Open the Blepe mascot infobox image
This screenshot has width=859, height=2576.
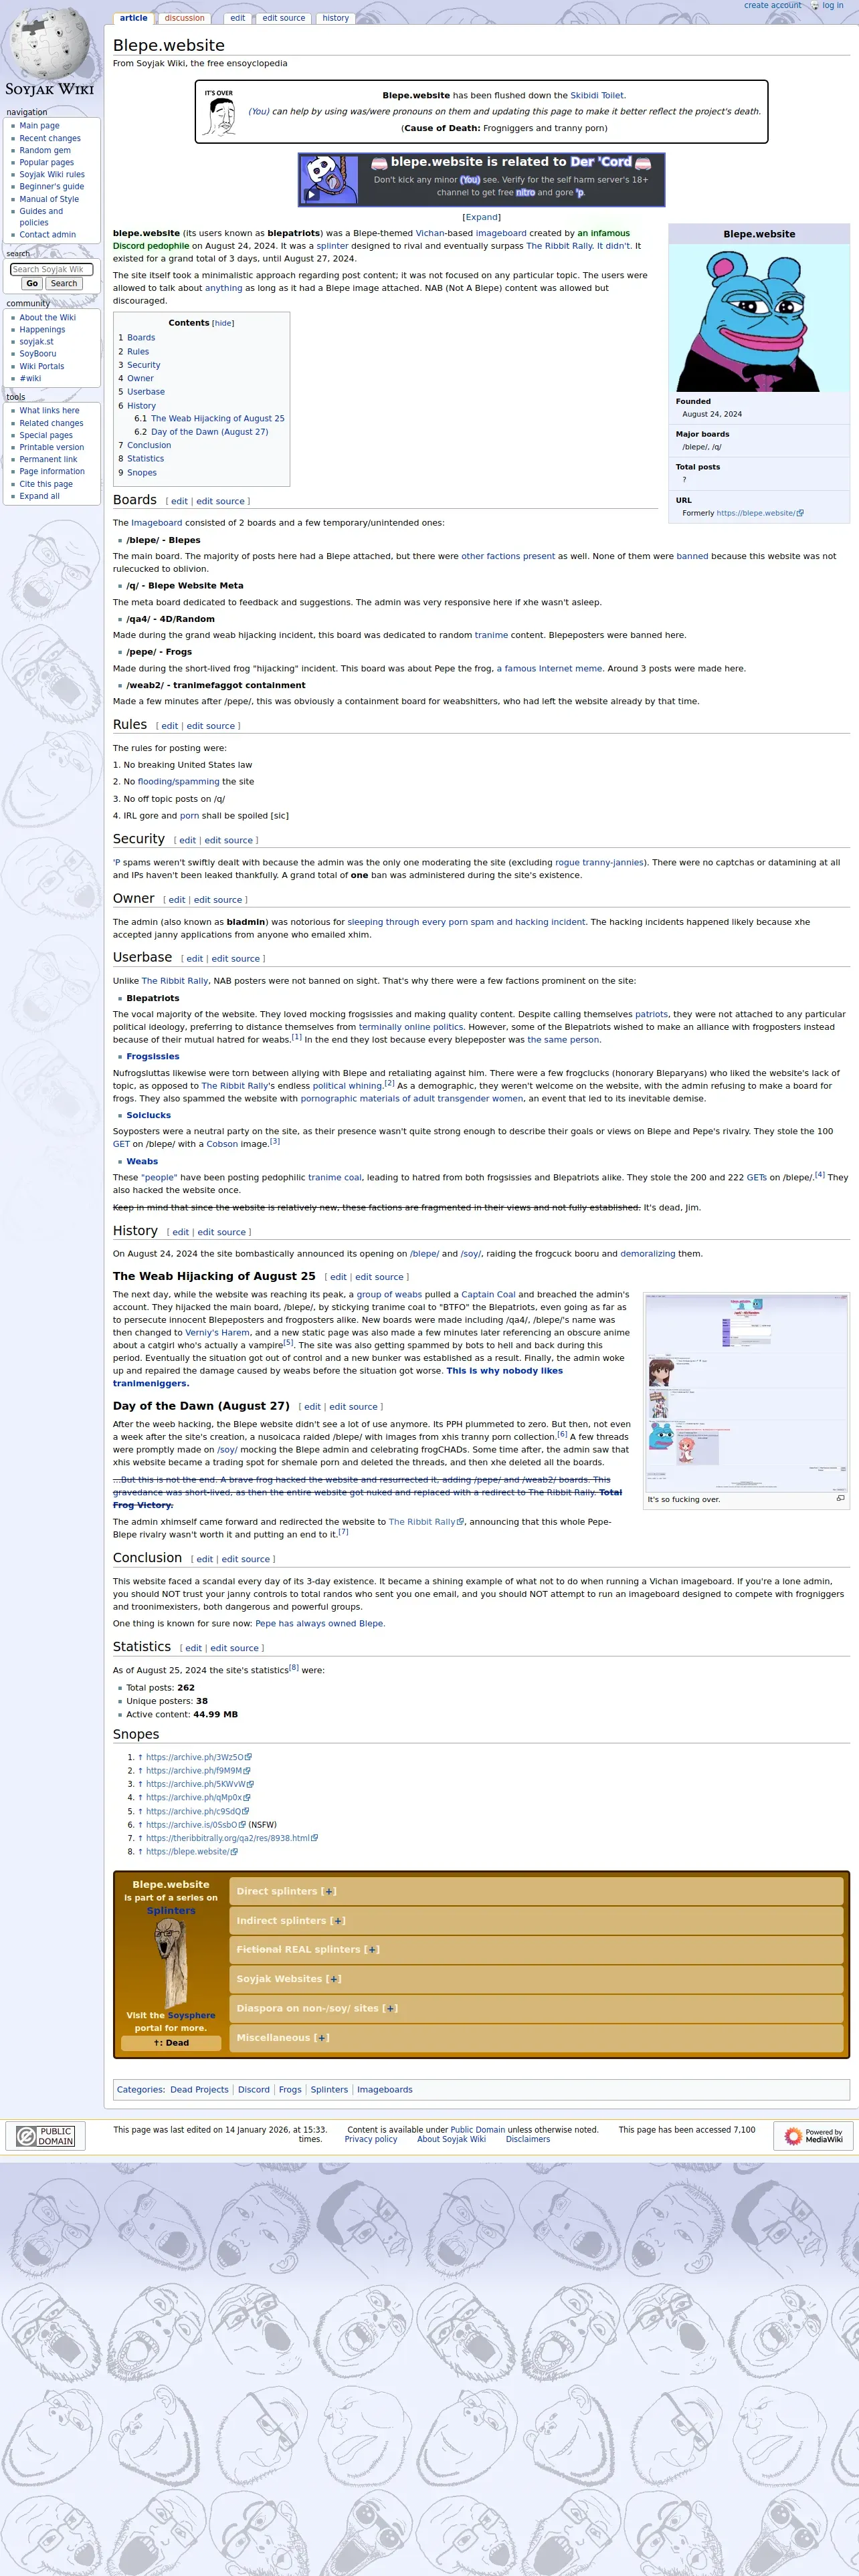click(x=759, y=319)
